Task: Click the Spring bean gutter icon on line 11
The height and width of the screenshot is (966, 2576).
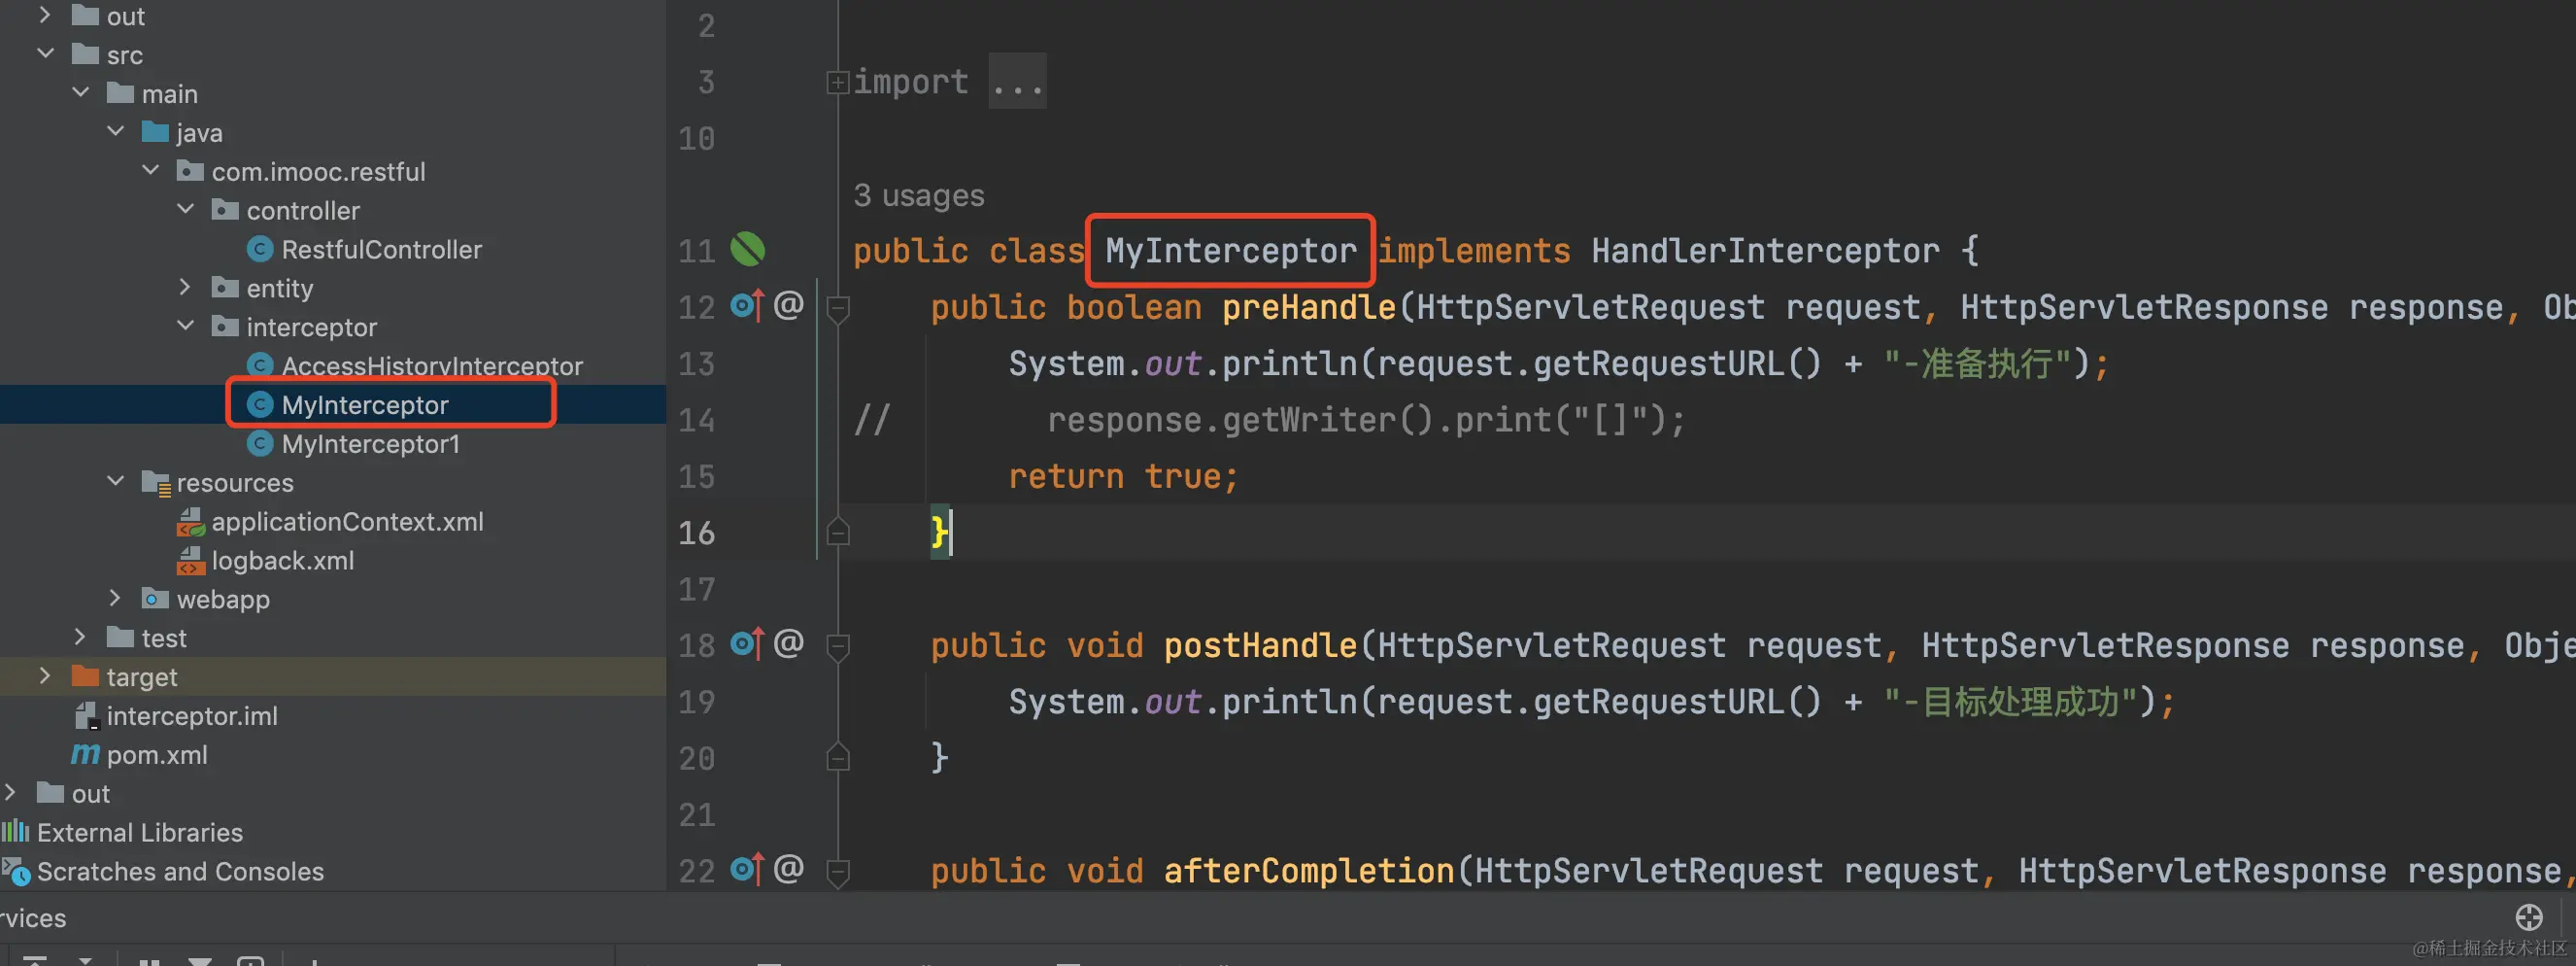Action: 747,249
